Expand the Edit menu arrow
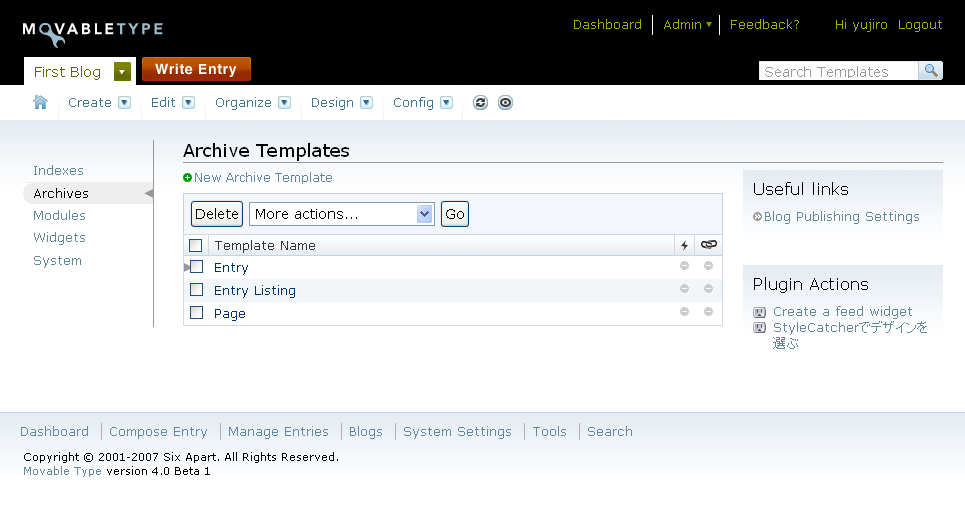965x516 pixels. pos(188,103)
